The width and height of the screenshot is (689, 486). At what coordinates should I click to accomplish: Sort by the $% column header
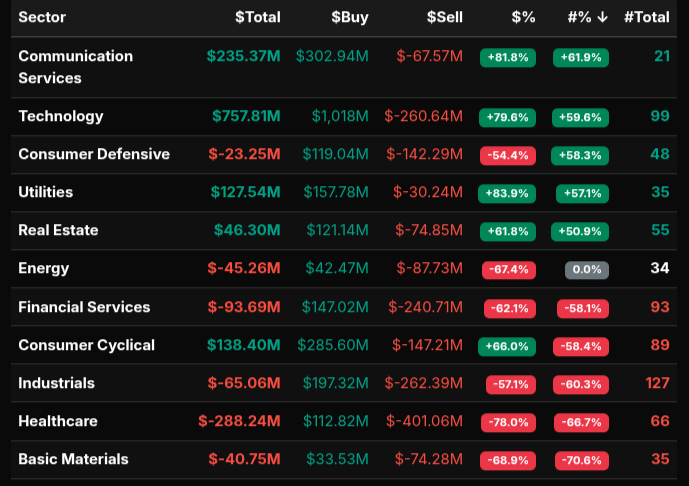[x=522, y=17]
